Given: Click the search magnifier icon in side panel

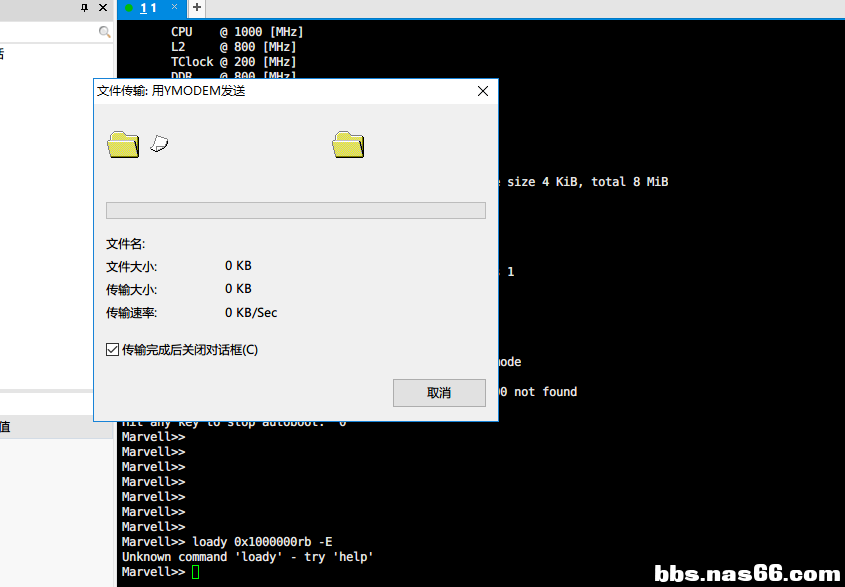Looking at the screenshot, I should coord(105,32).
